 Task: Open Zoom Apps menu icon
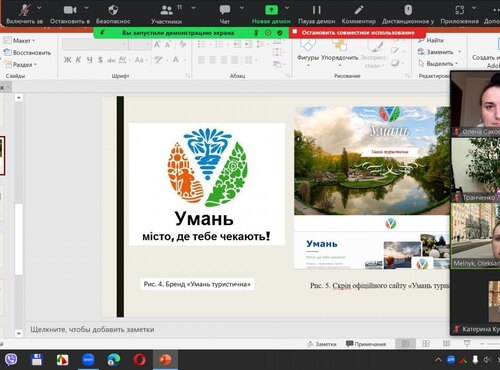(459, 10)
